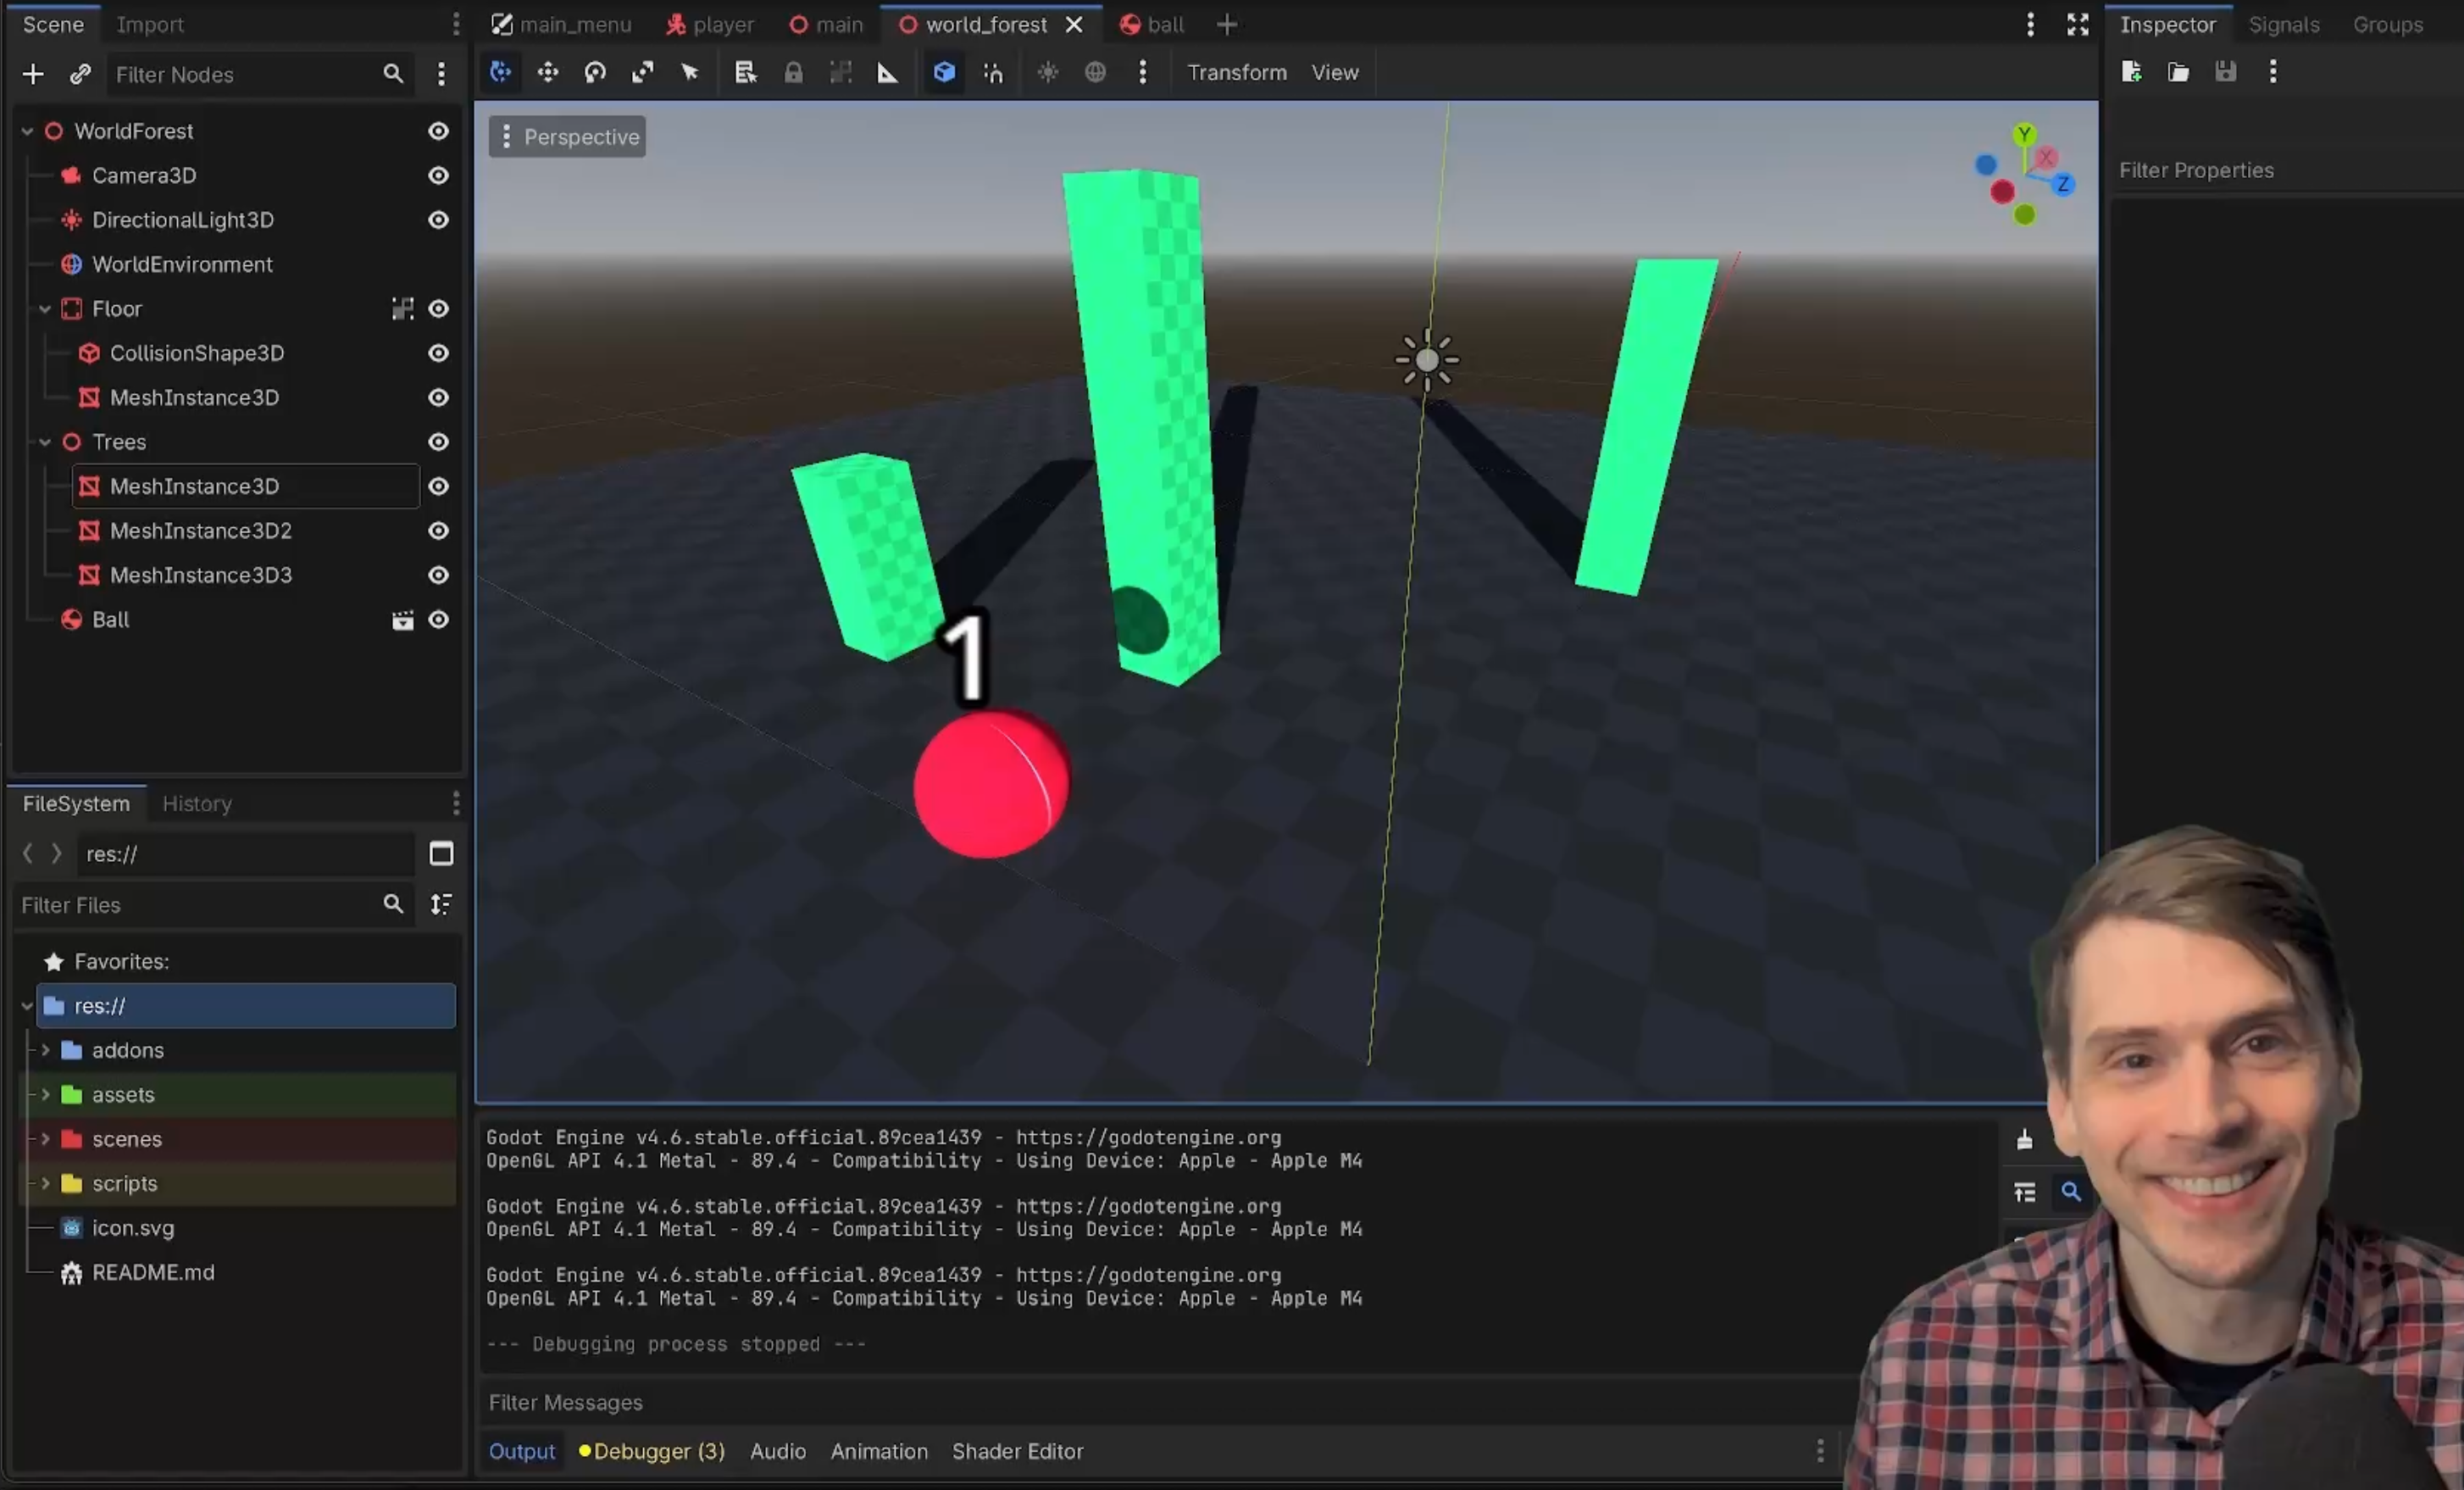Click the Filter Nodes search field
The image size is (2464, 1490).
pyautogui.click(x=240, y=74)
